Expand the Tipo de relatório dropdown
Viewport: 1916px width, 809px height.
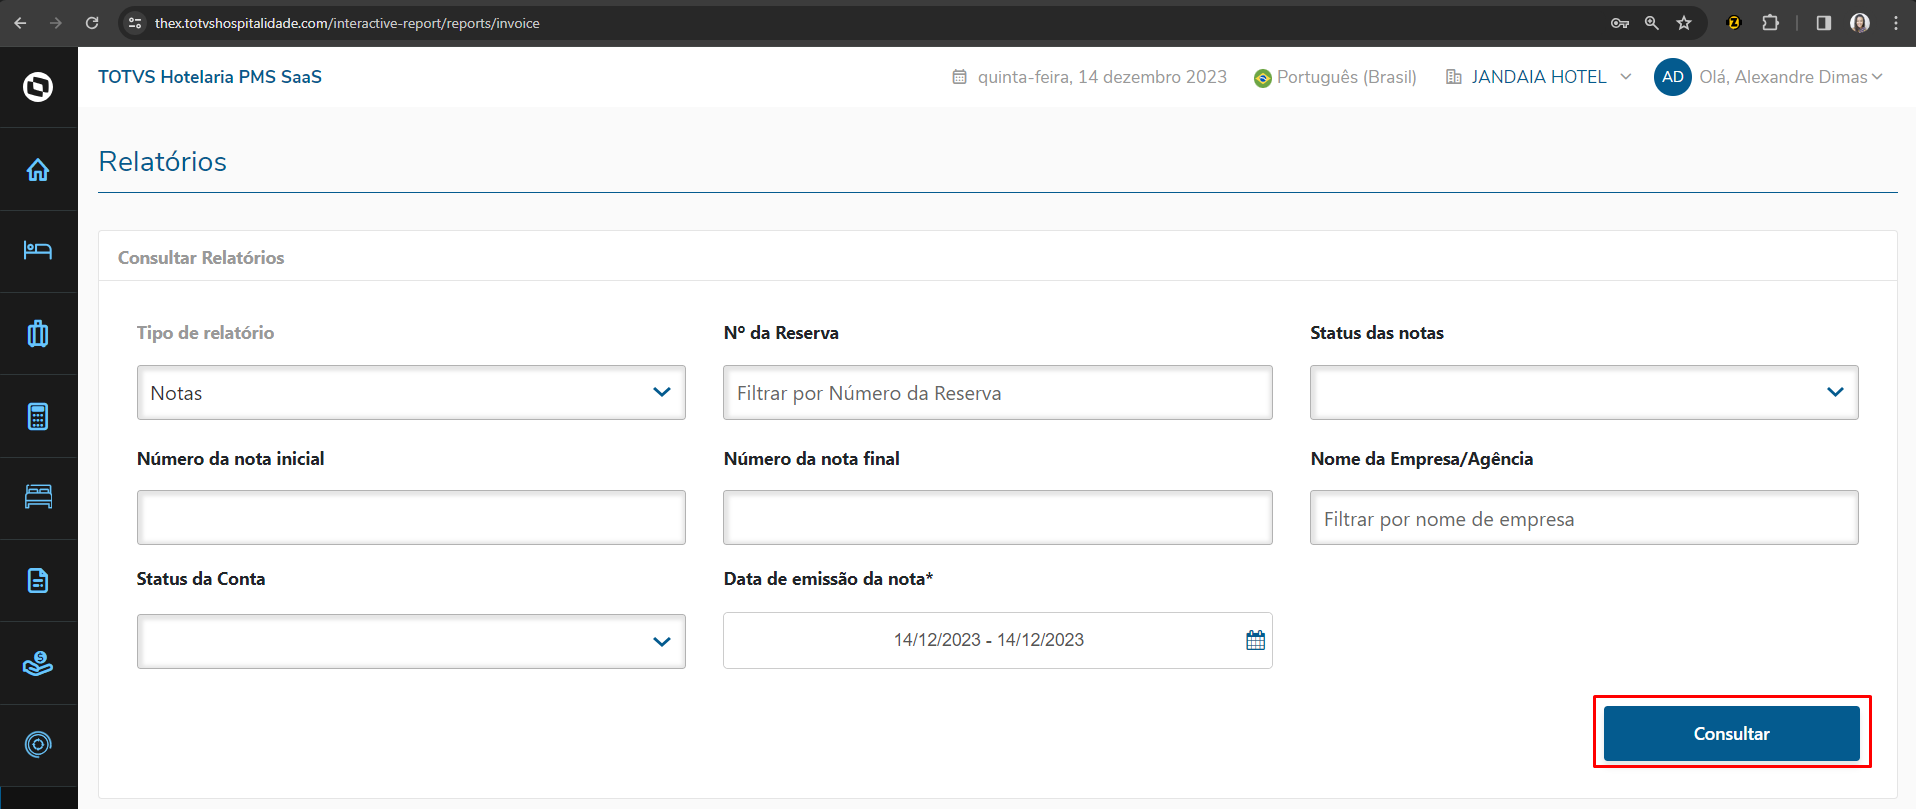411,392
